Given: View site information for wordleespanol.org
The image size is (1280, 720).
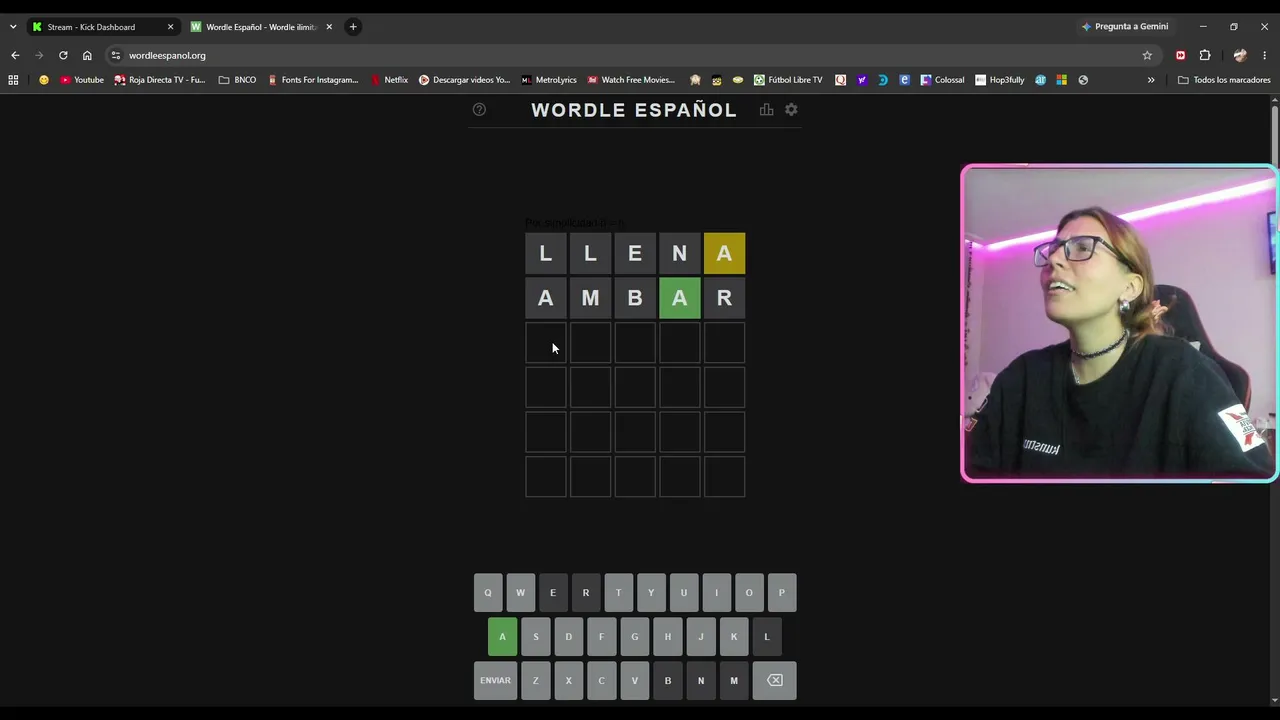Looking at the screenshot, I should tap(116, 56).
